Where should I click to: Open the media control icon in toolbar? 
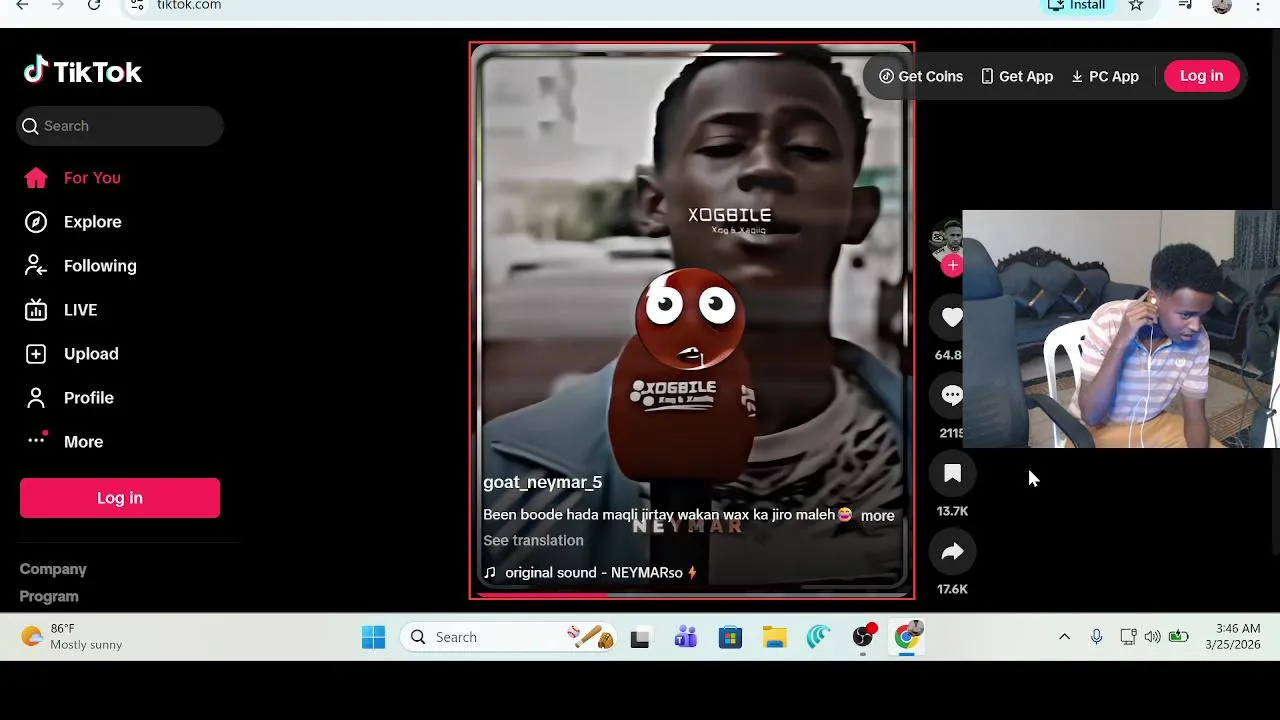[1185, 5]
